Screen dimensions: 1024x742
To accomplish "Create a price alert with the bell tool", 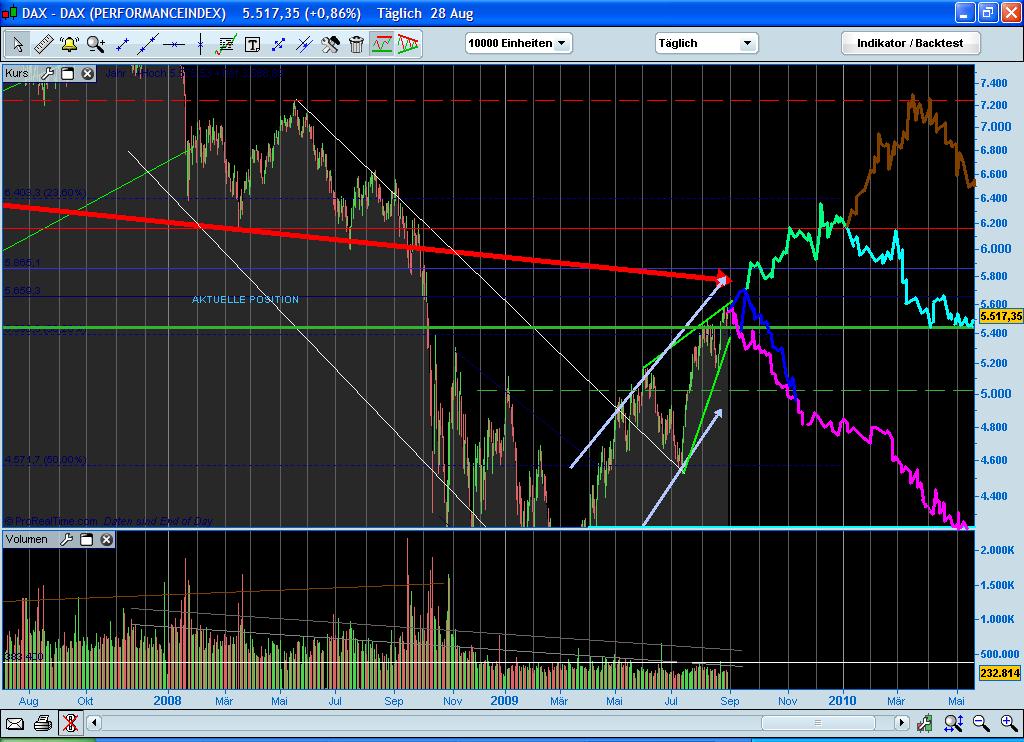I will pyautogui.click(x=67, y=44).
